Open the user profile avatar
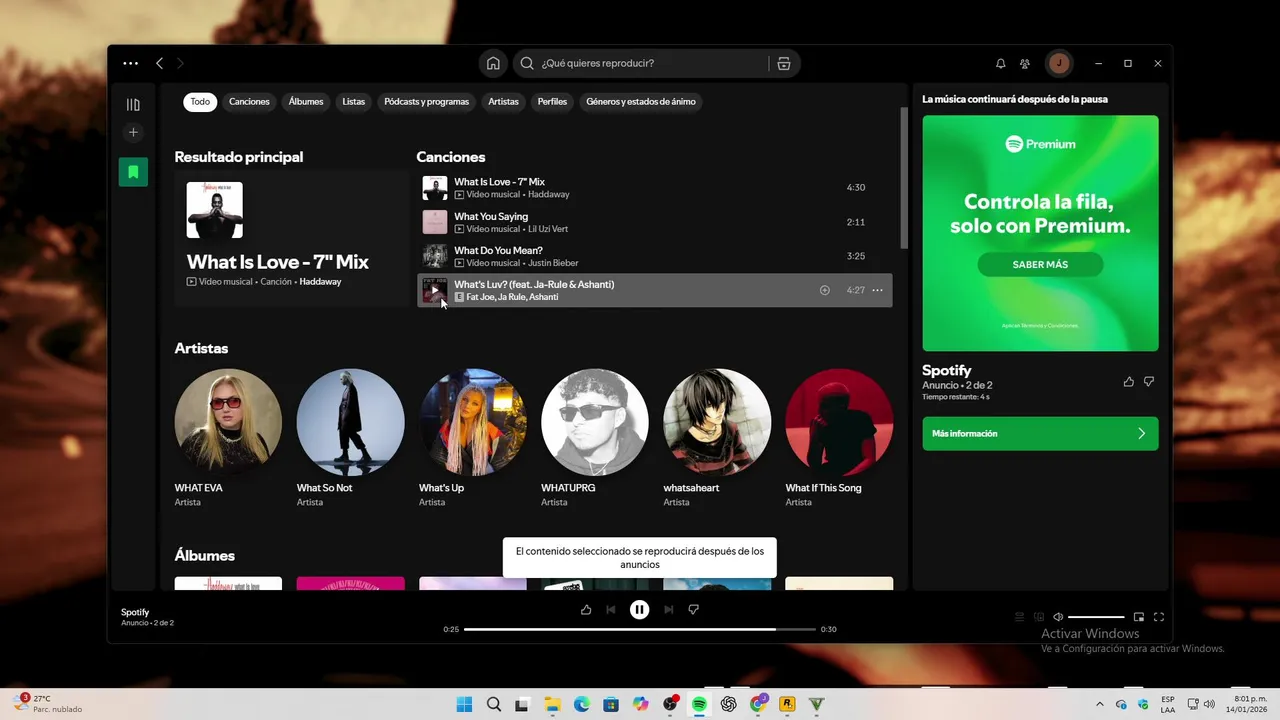 tap(1059, 63)
